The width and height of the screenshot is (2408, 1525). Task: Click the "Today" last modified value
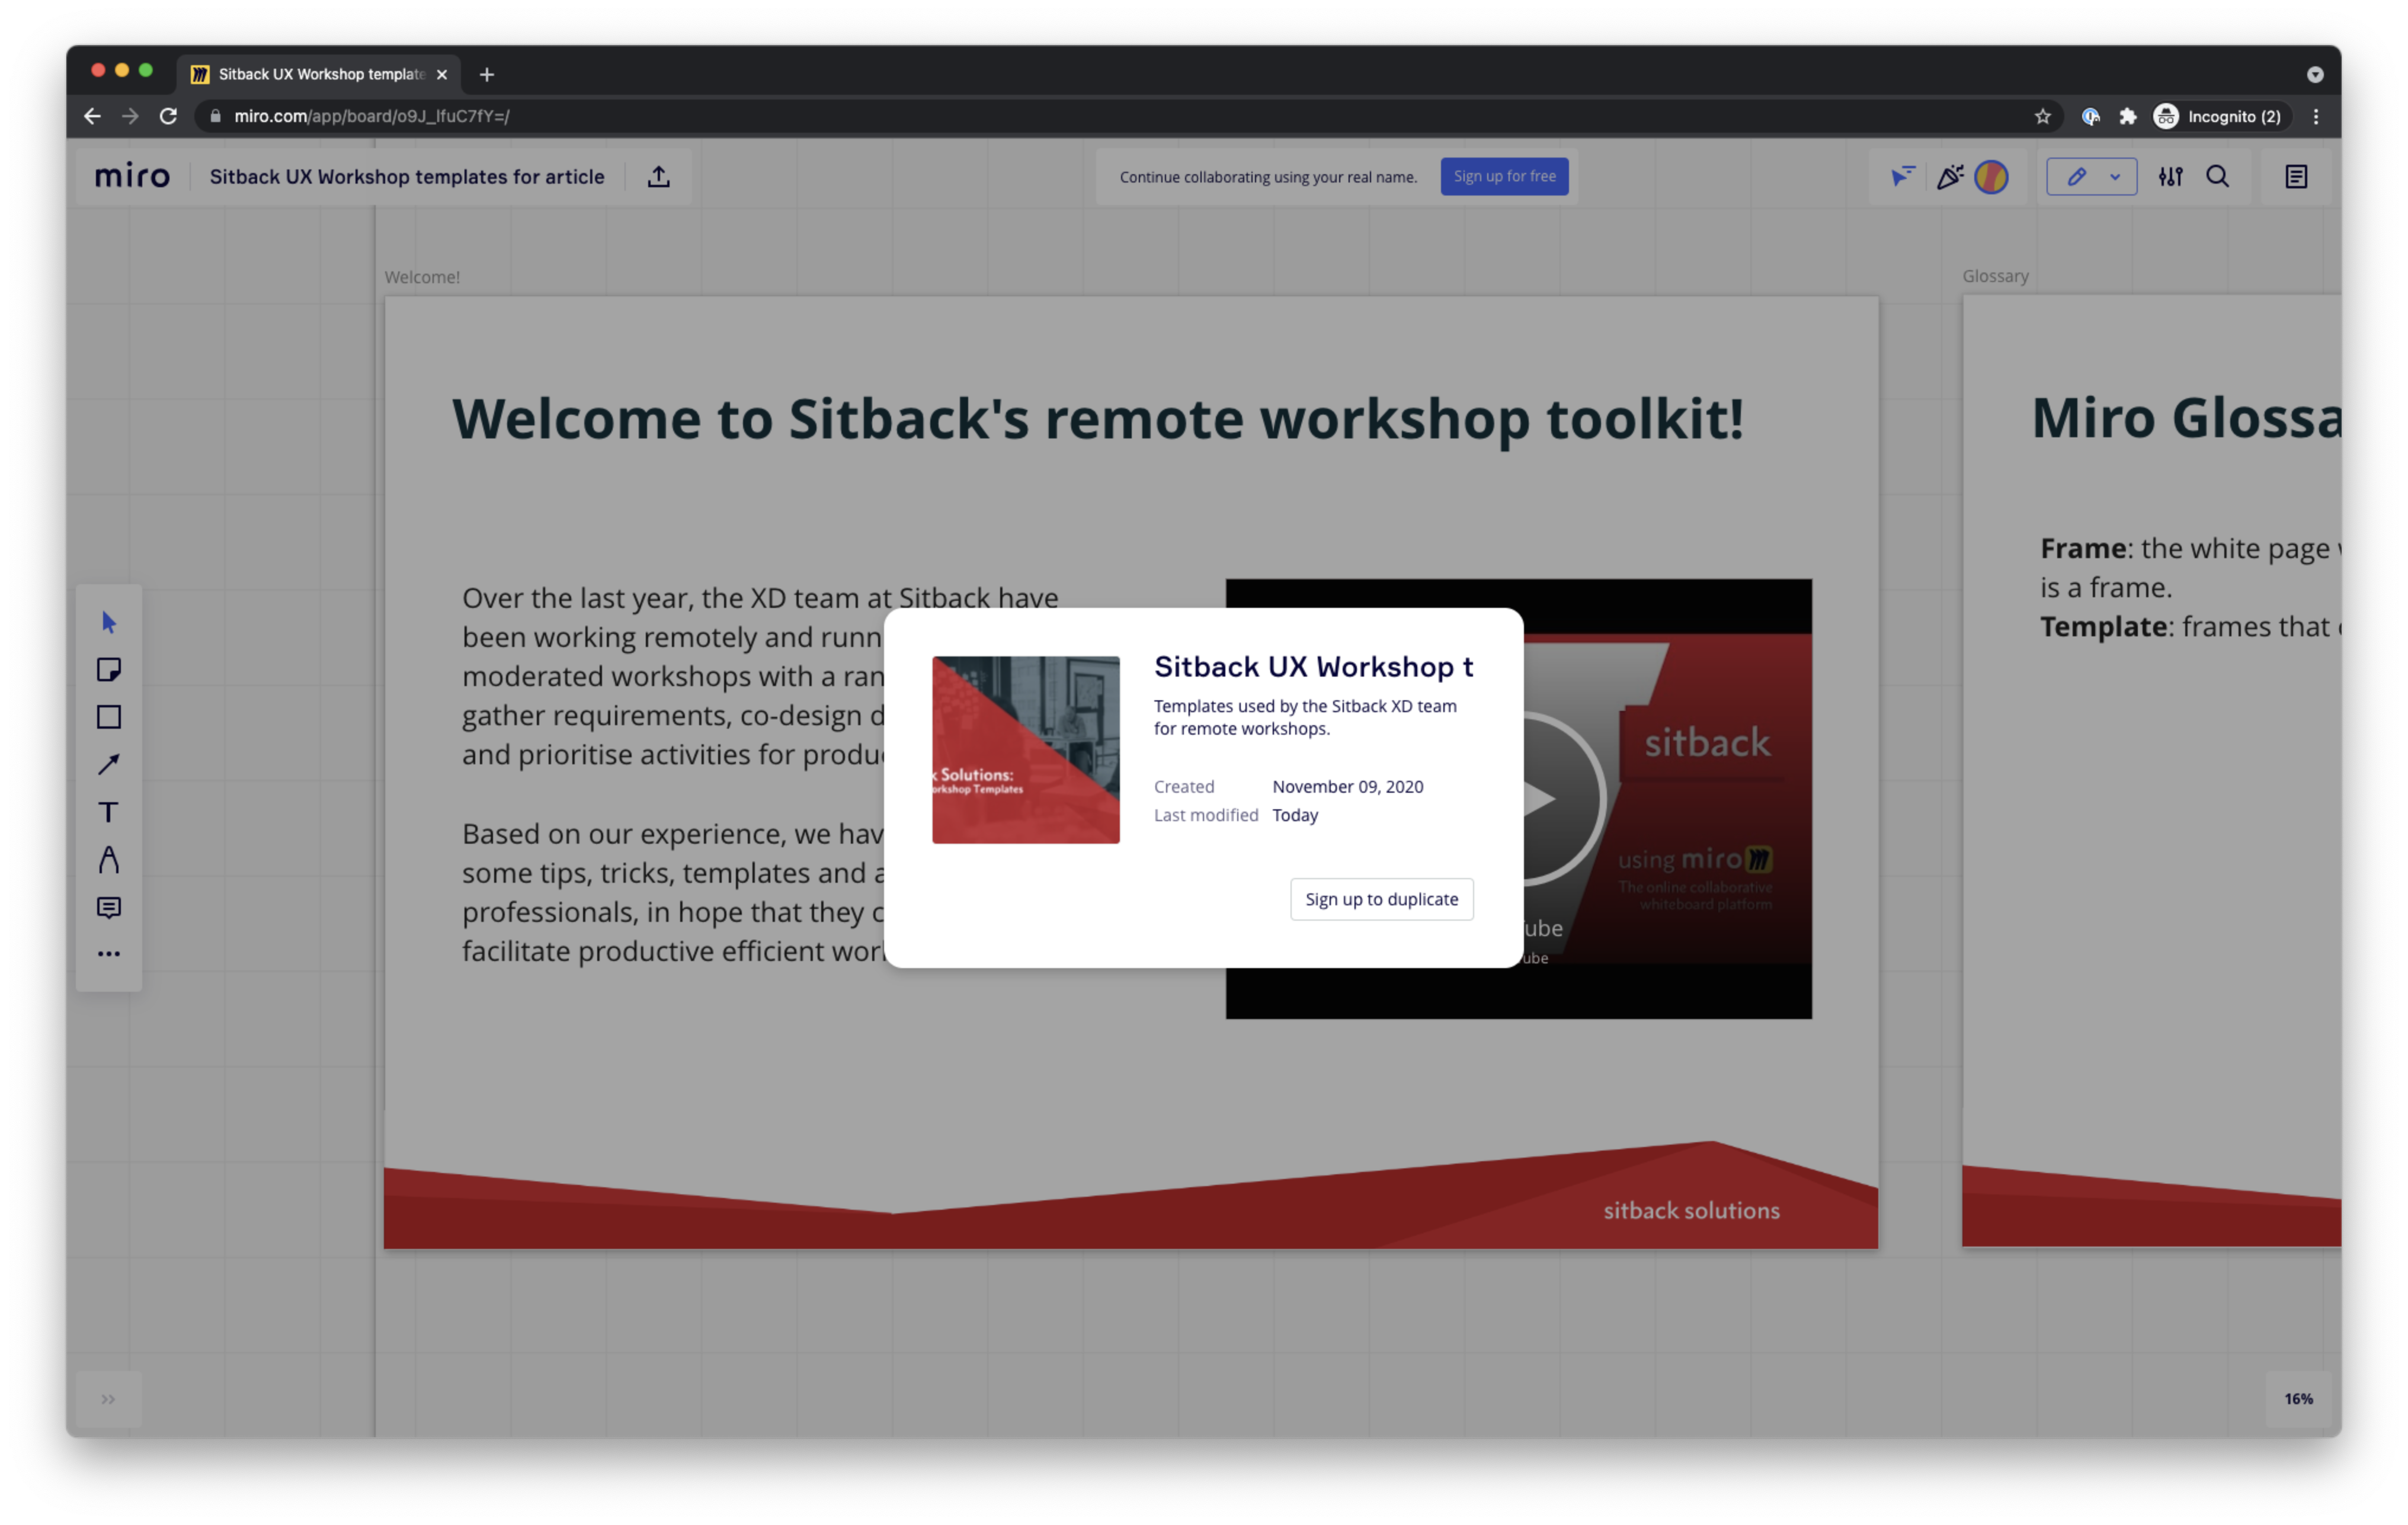point(1295,815)
